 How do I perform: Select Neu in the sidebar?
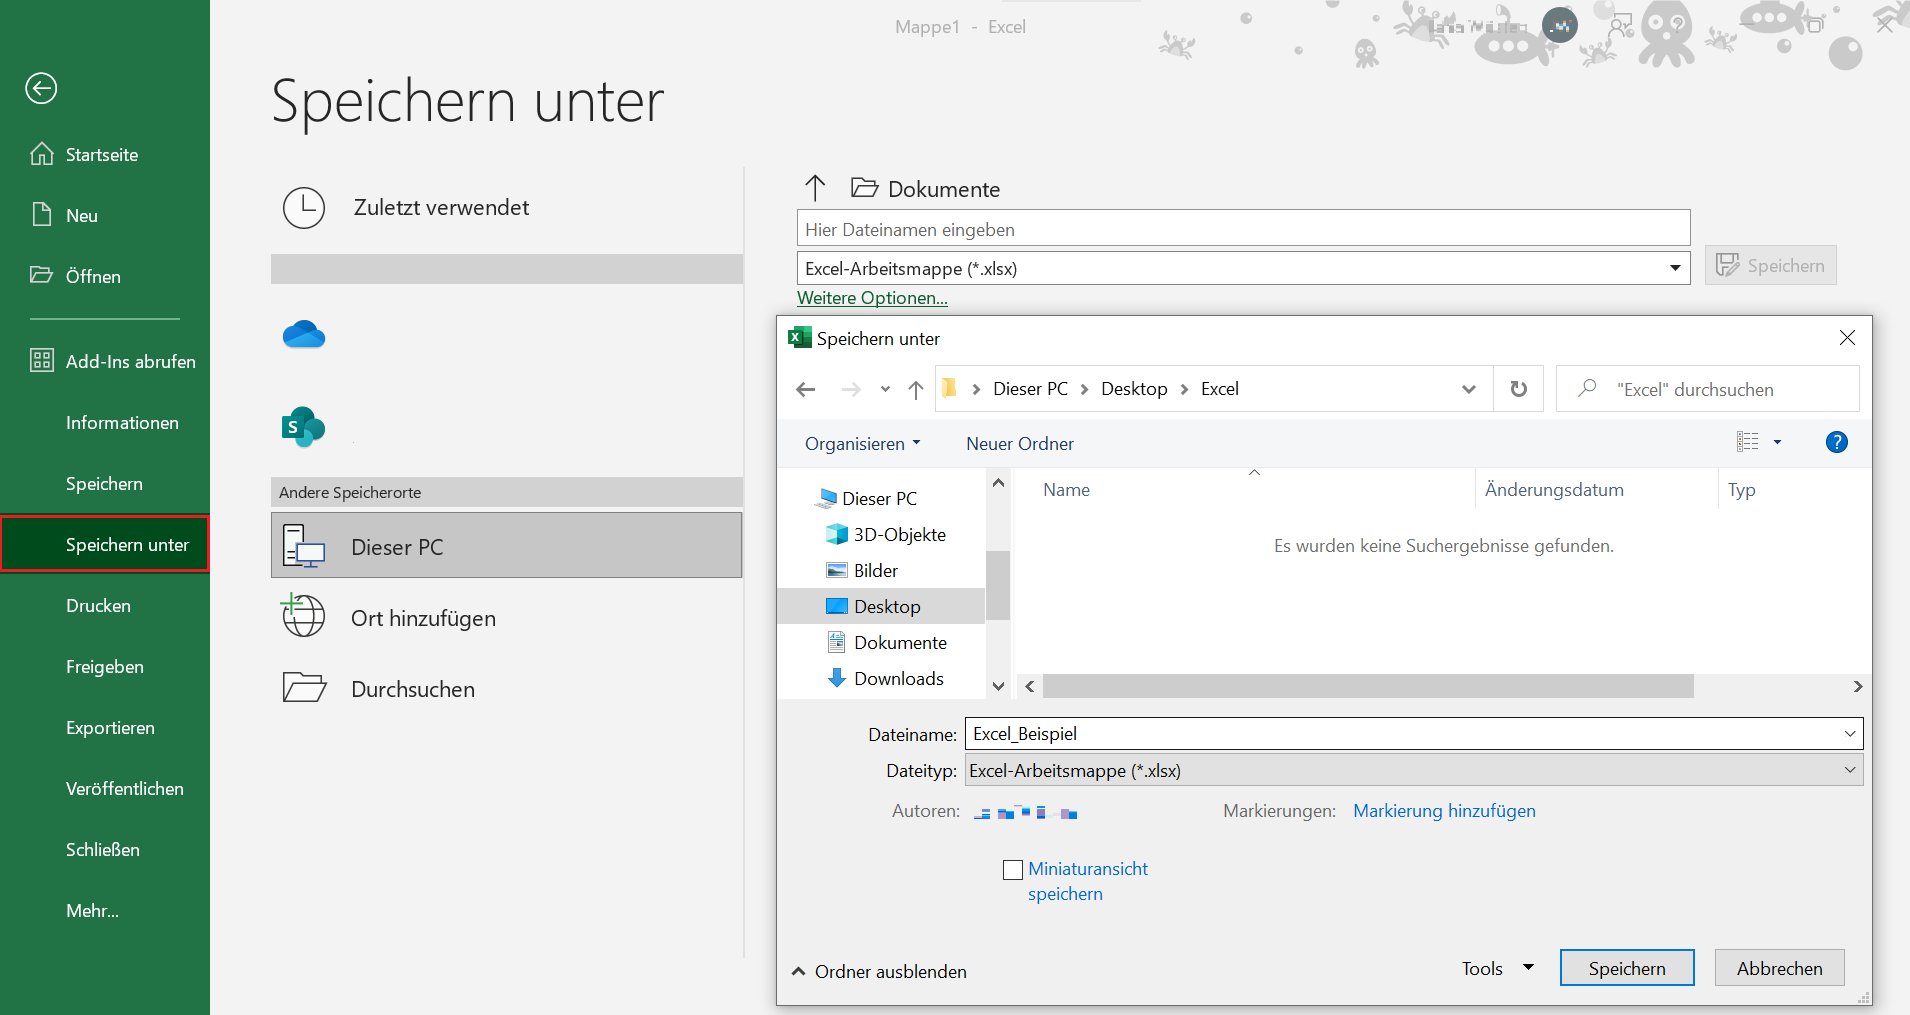65,216
